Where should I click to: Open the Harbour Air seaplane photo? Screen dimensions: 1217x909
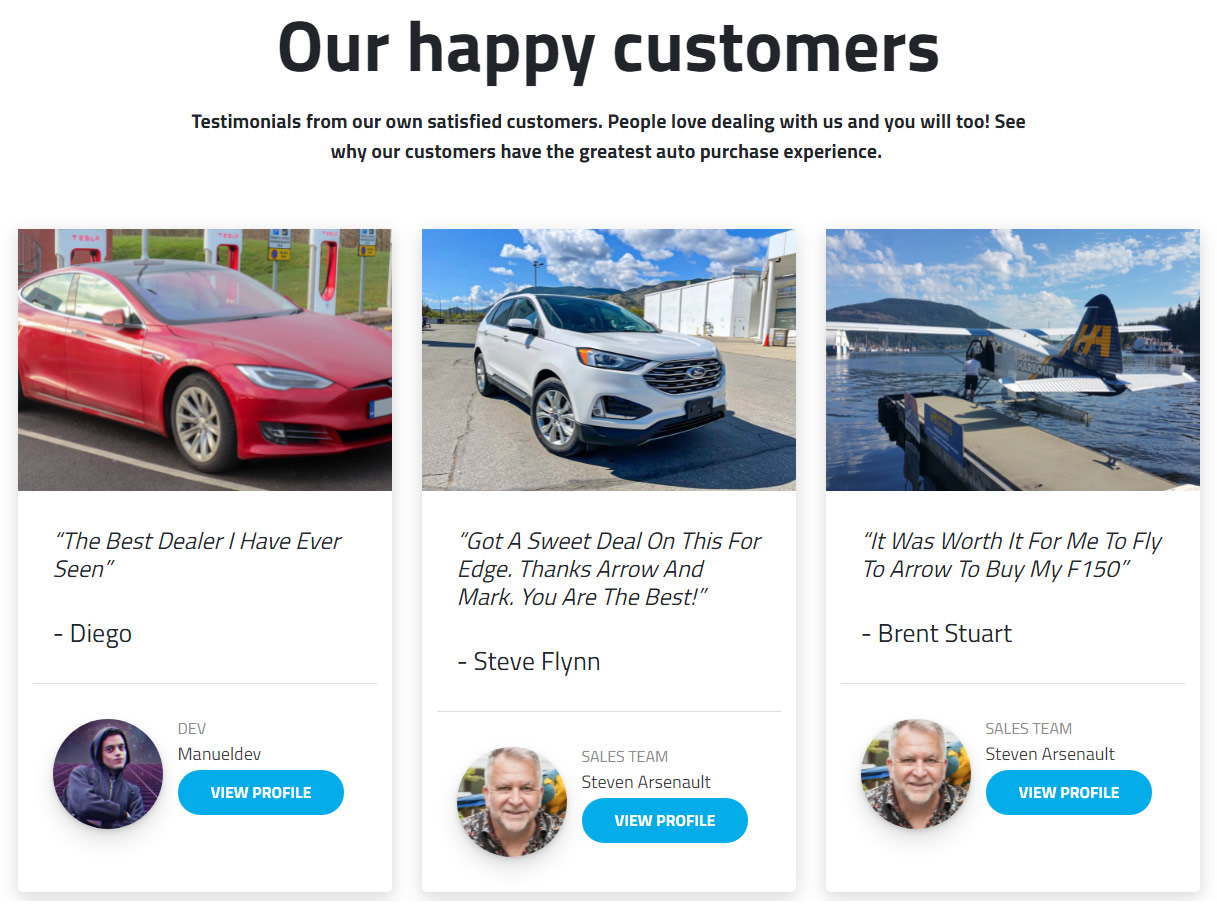(x=1013, y=360)
